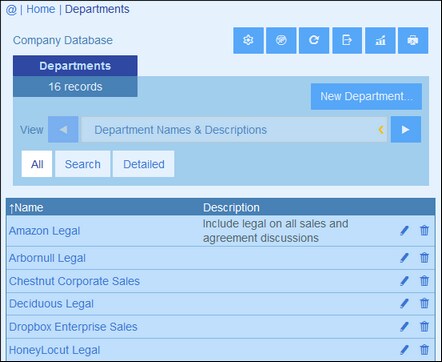Switch to the Search tab
Screen dimensions: 442x362
[83, 164]
